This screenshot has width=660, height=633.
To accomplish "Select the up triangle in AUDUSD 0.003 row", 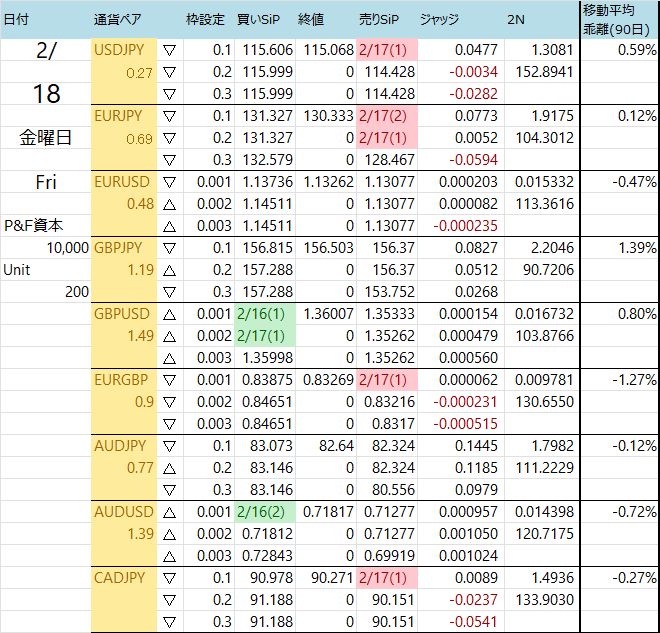I will click(169, 556).
